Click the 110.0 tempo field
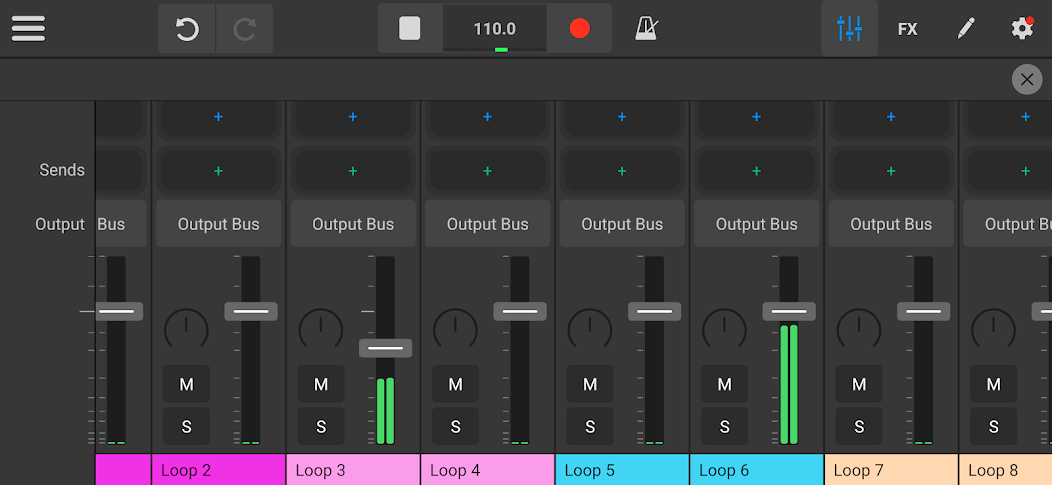 point(494,29)
